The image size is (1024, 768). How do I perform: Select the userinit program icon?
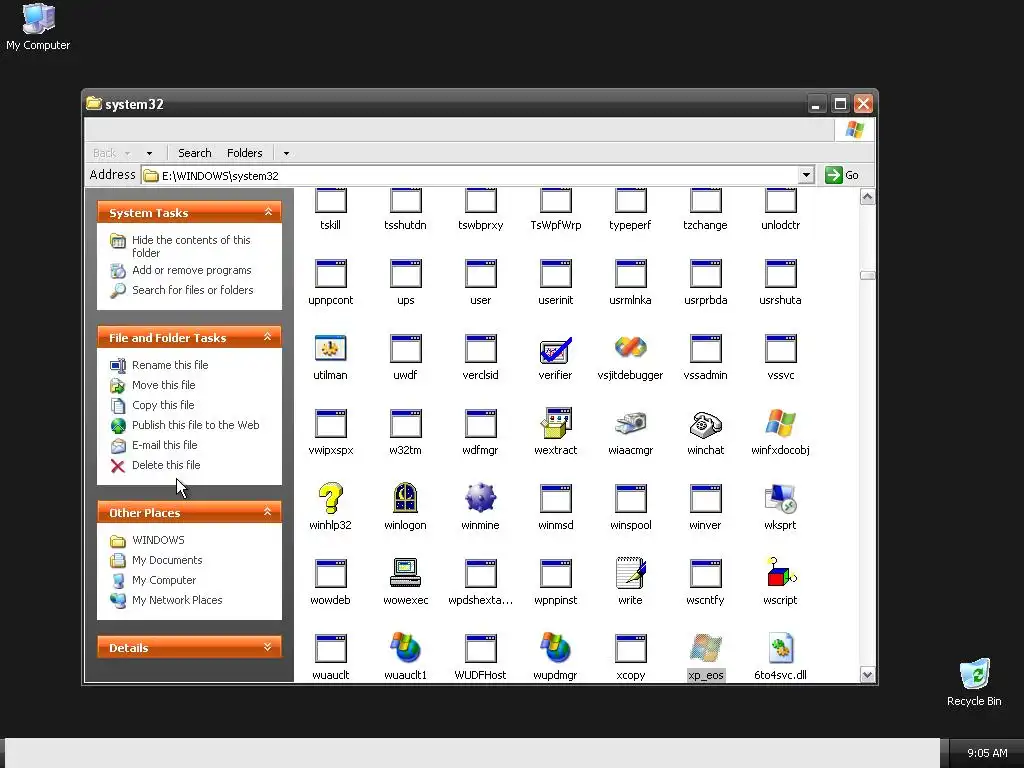(x=556, y=274)
